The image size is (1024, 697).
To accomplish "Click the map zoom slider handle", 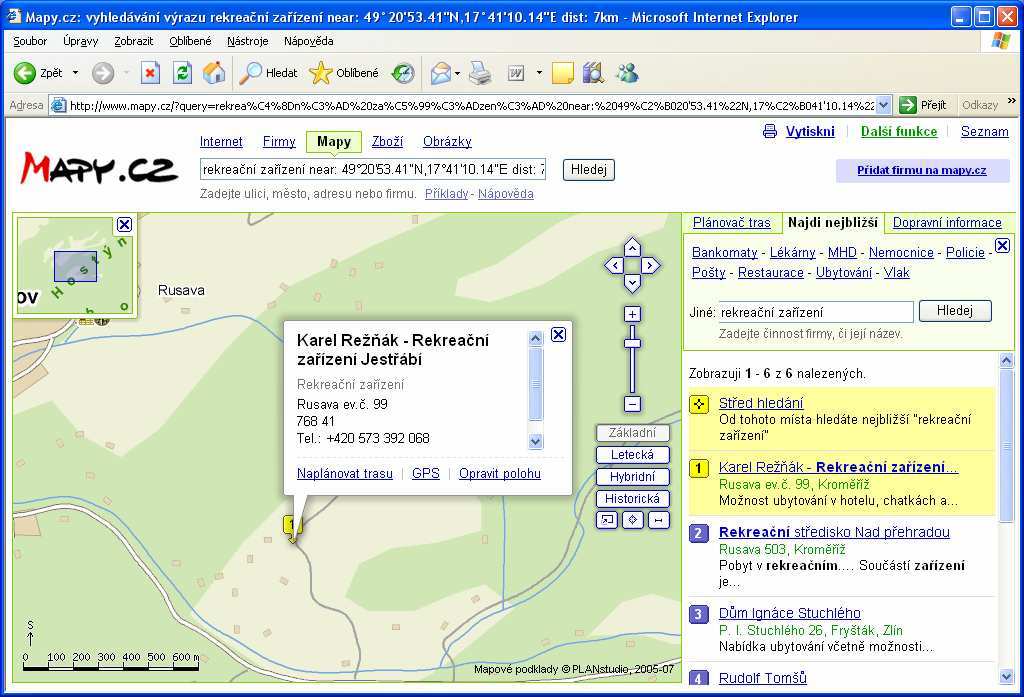I will 632,344.
